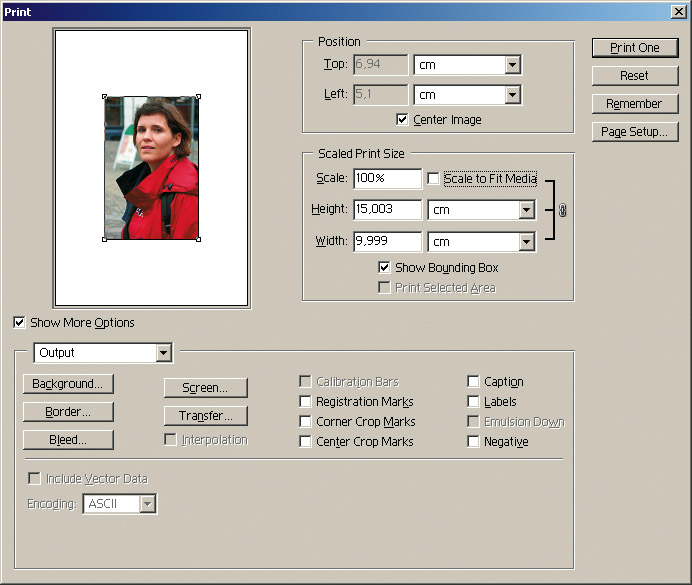Open the Width units dropdown

[527, 242]
